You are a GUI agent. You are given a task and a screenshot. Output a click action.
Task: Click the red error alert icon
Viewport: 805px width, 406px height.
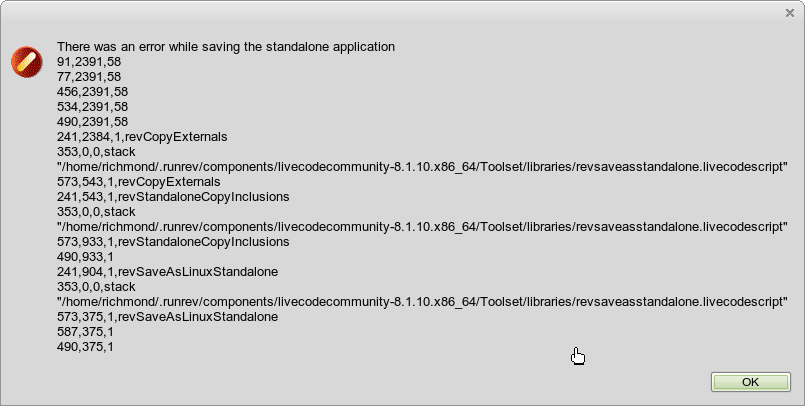26,61
